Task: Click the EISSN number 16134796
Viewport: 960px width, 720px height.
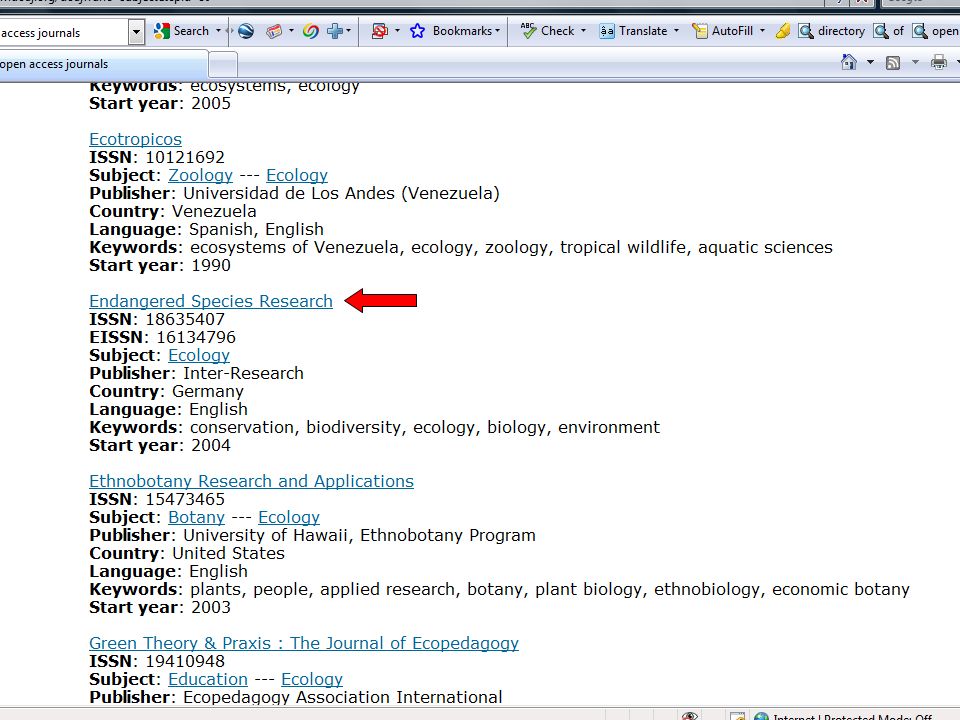Action: coord(196,337)
